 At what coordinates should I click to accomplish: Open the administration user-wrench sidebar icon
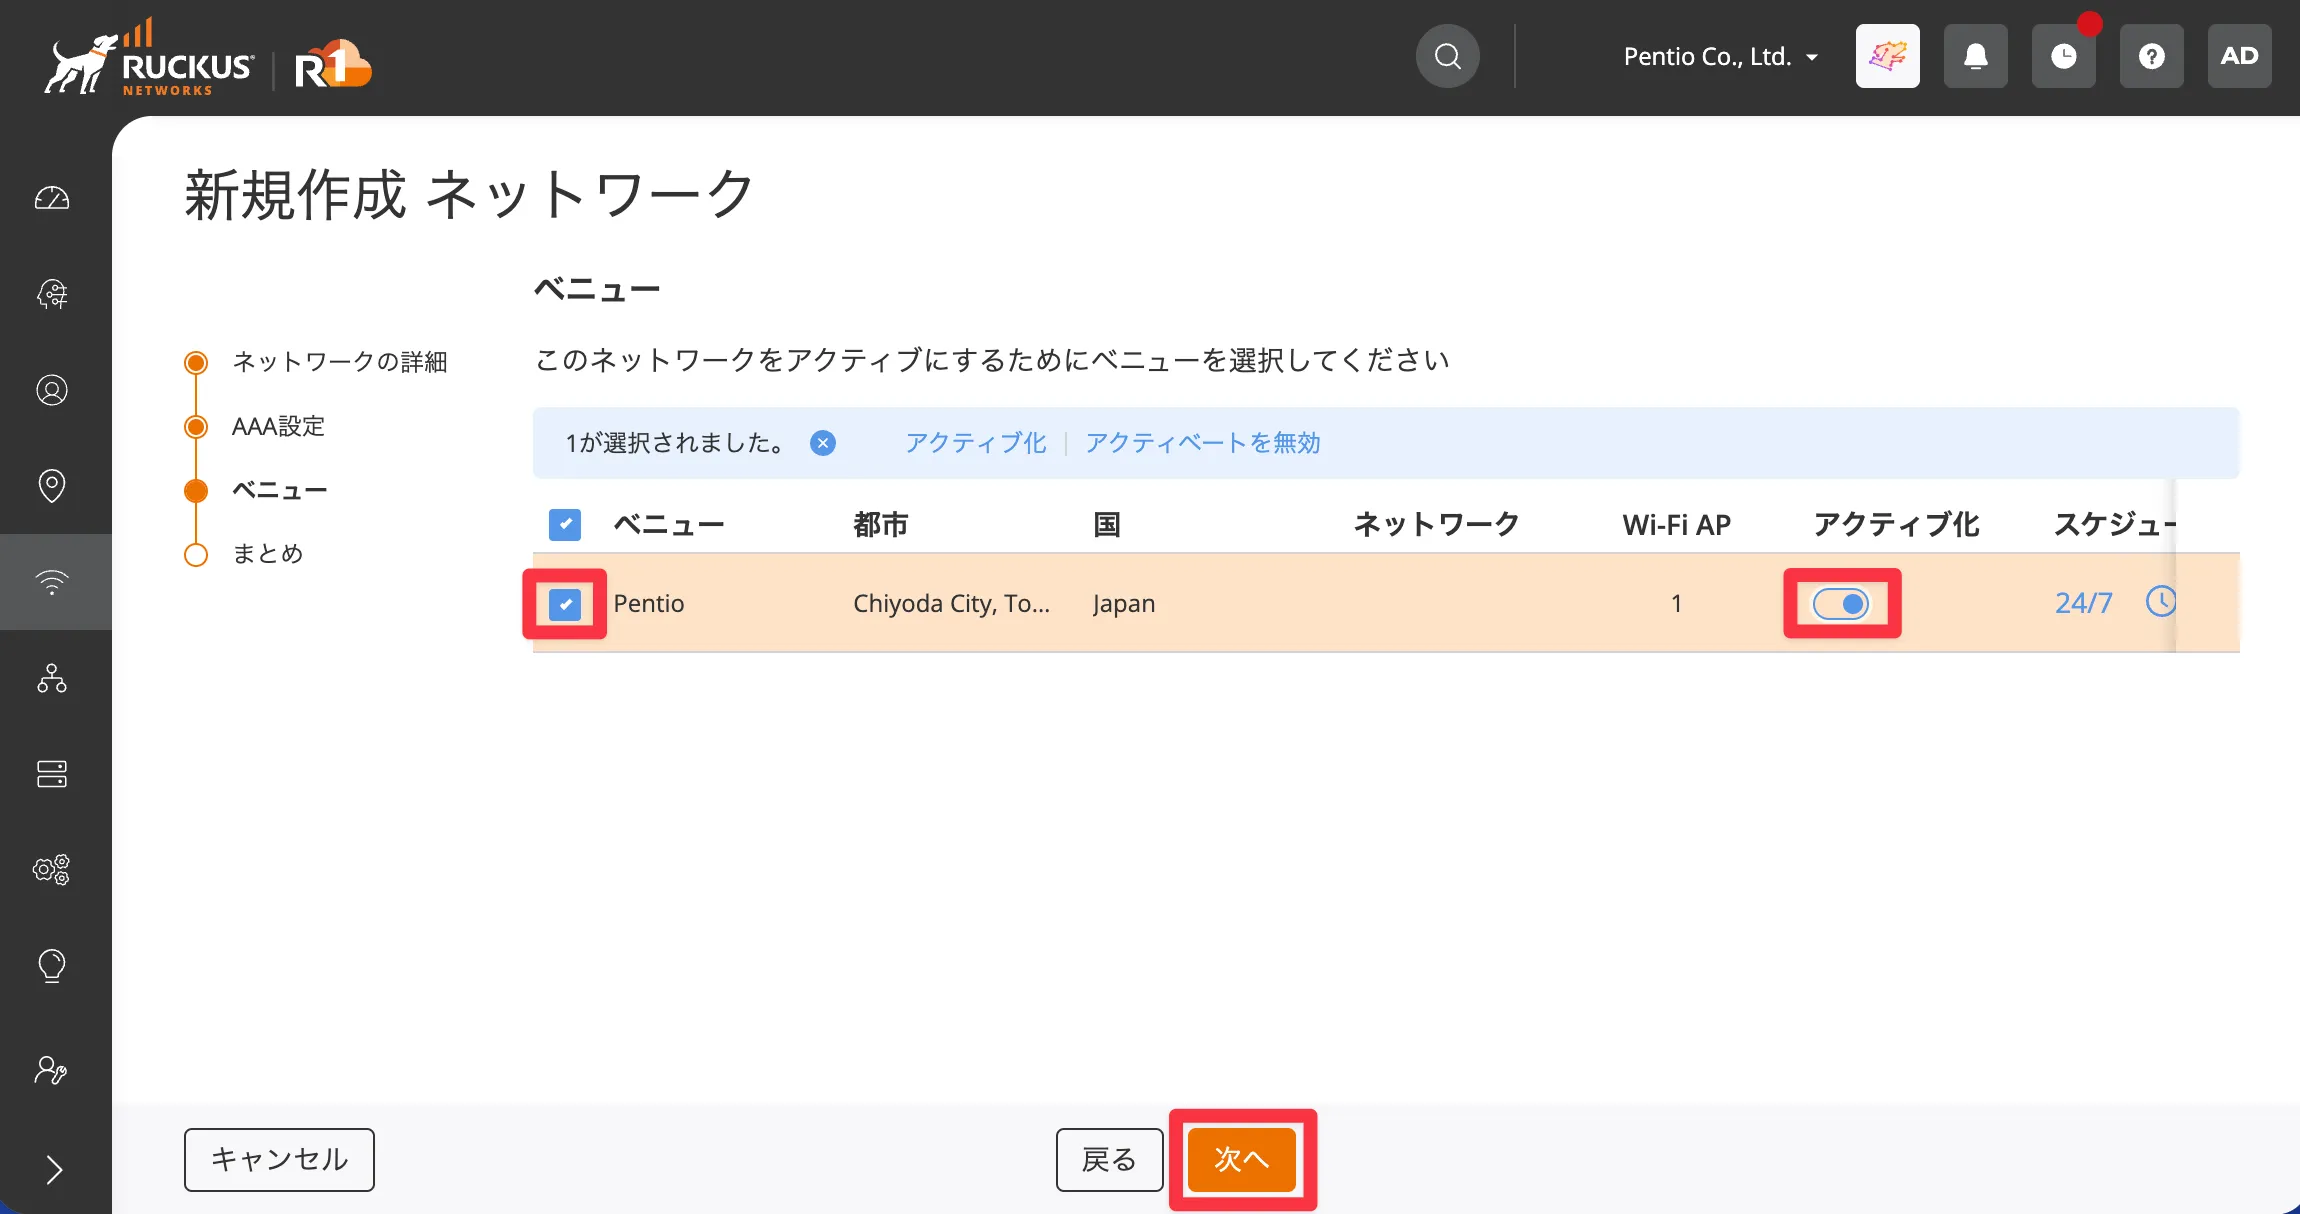coord(52,1070)
